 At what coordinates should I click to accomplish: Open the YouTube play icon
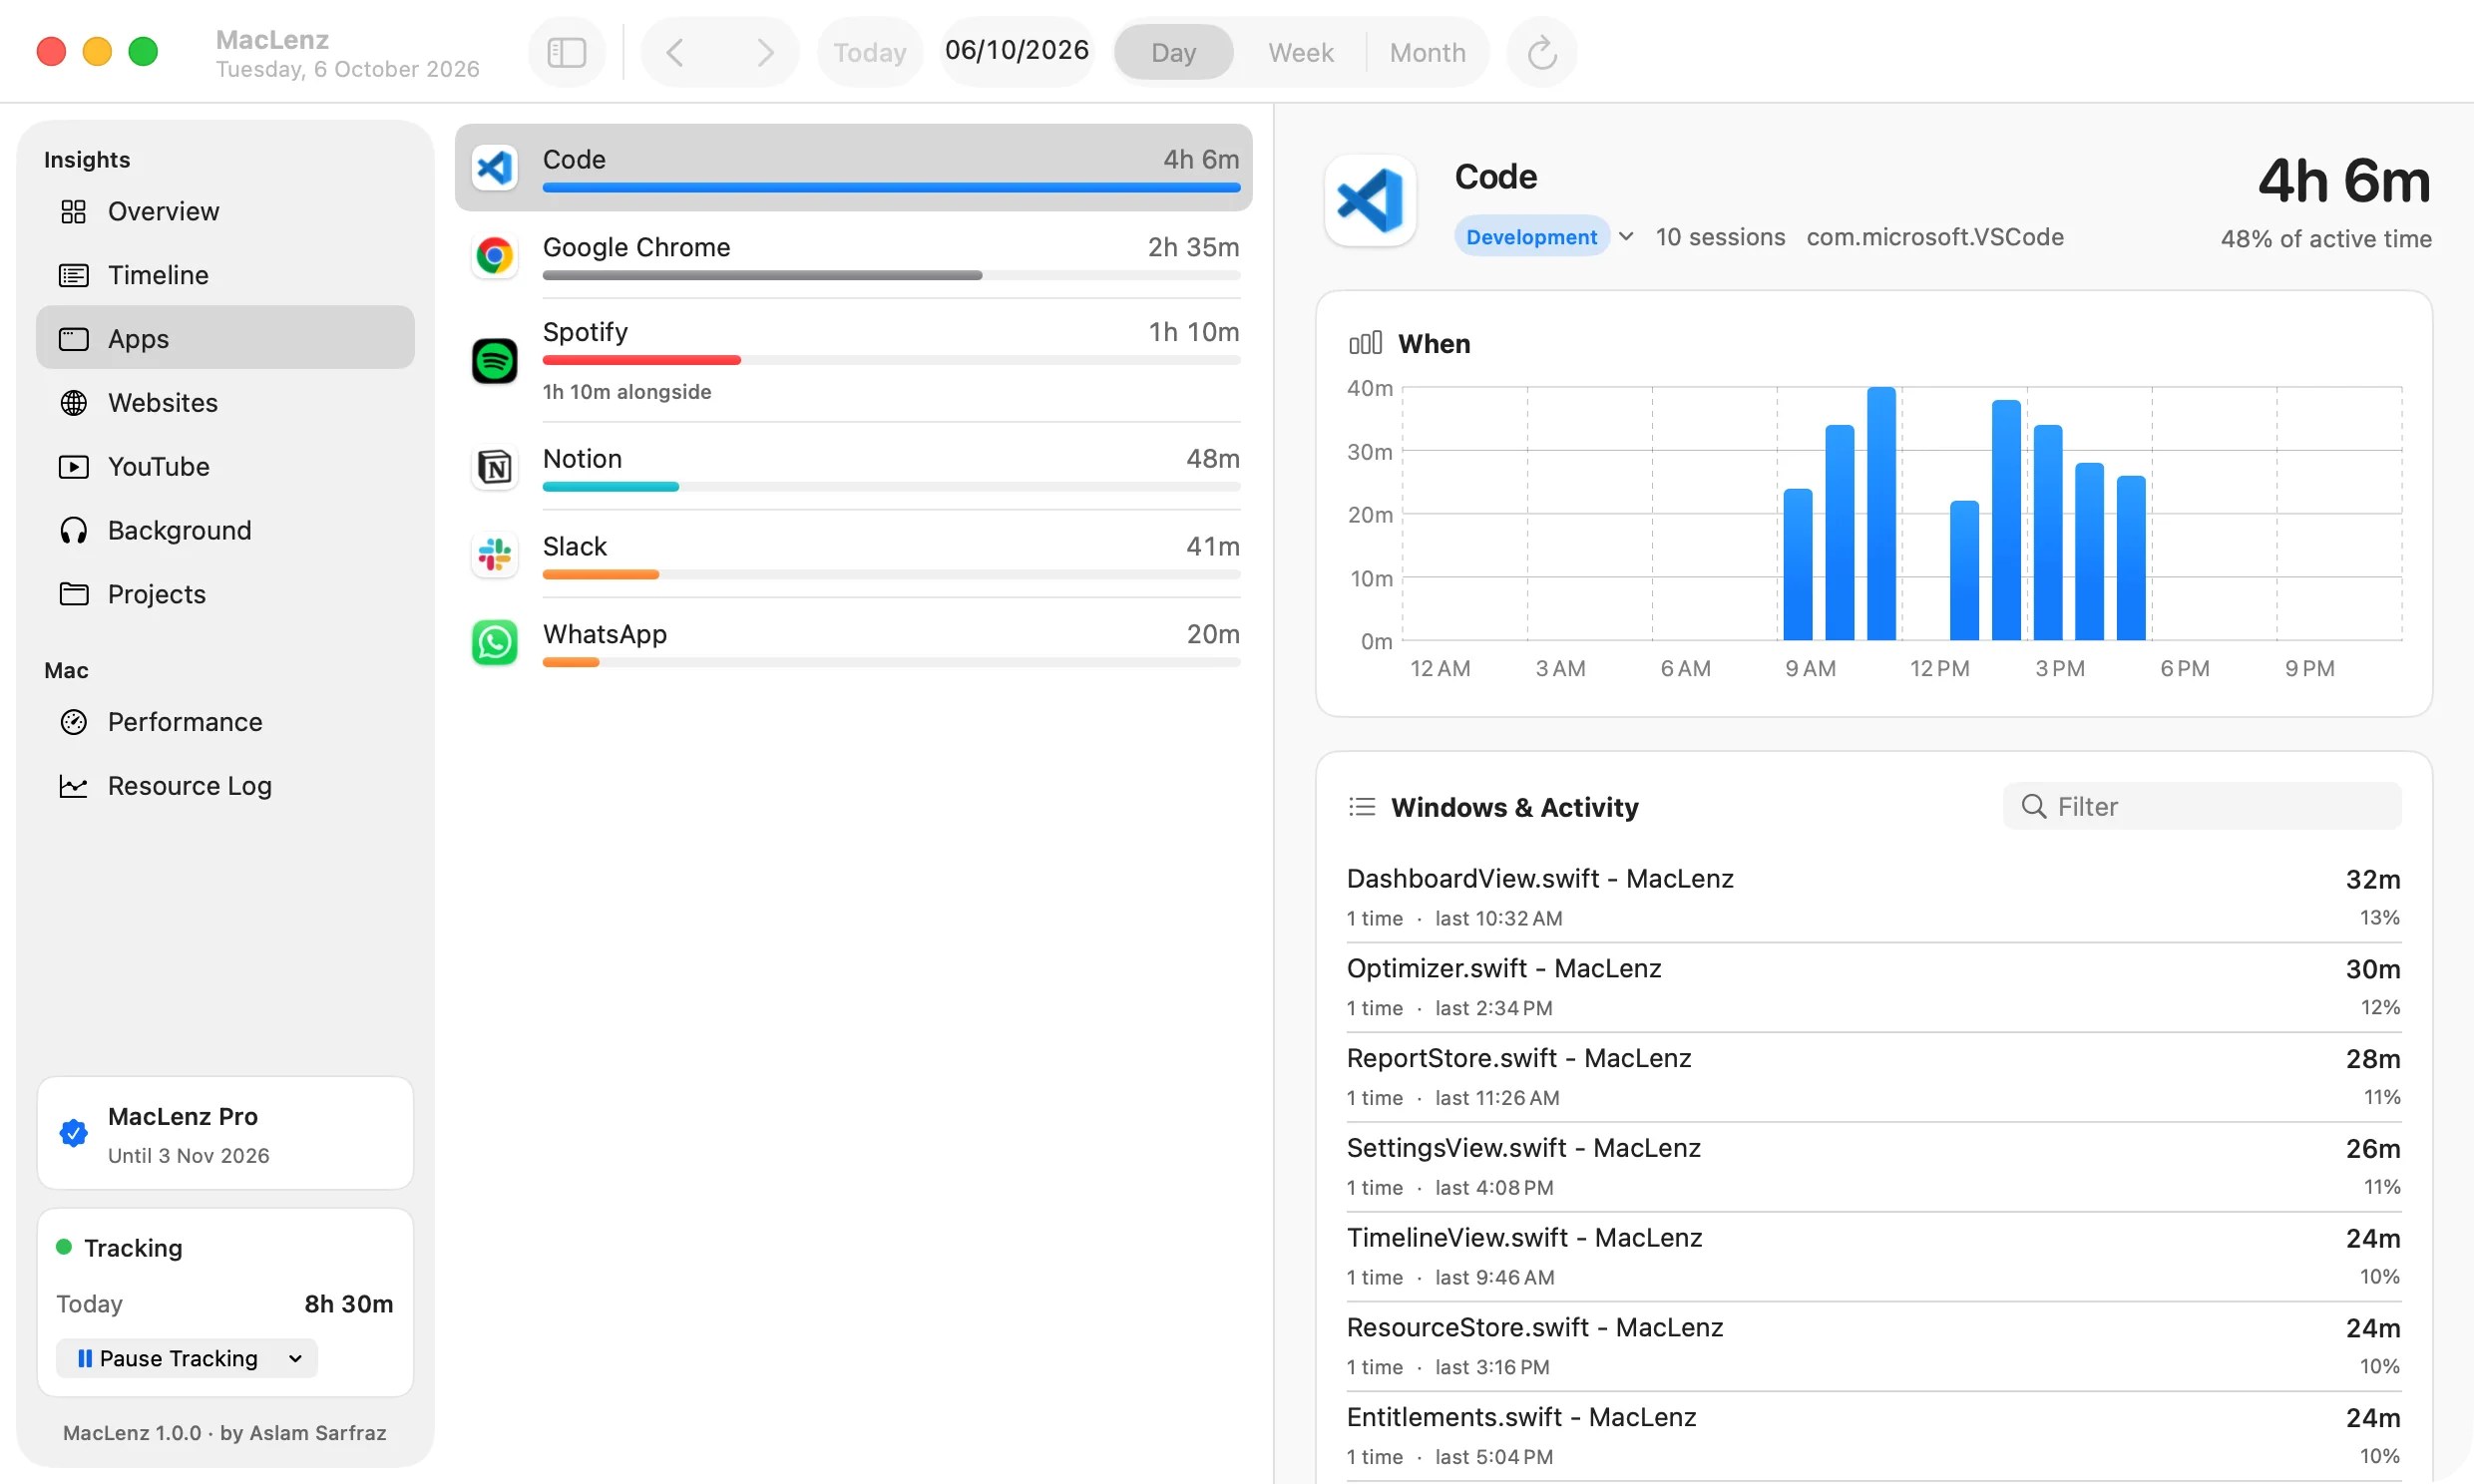coord(74,467)
